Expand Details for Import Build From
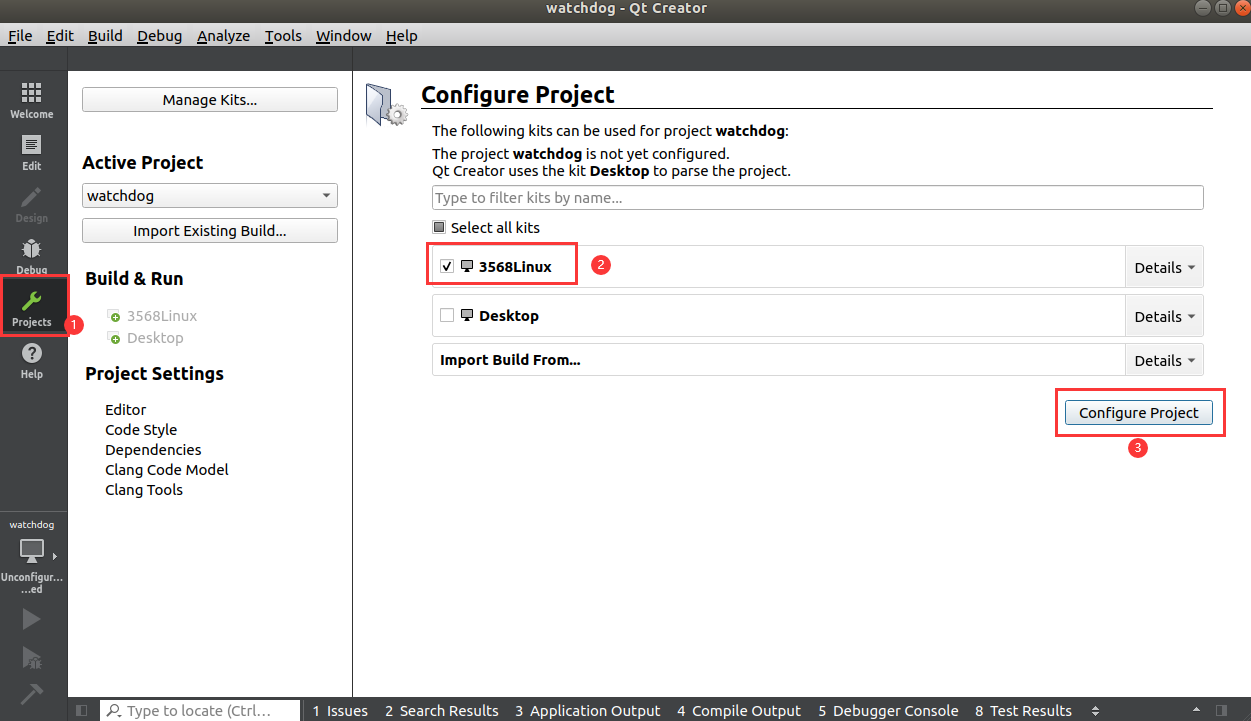Screen dimensions: 1251x721 (1164, 360)
